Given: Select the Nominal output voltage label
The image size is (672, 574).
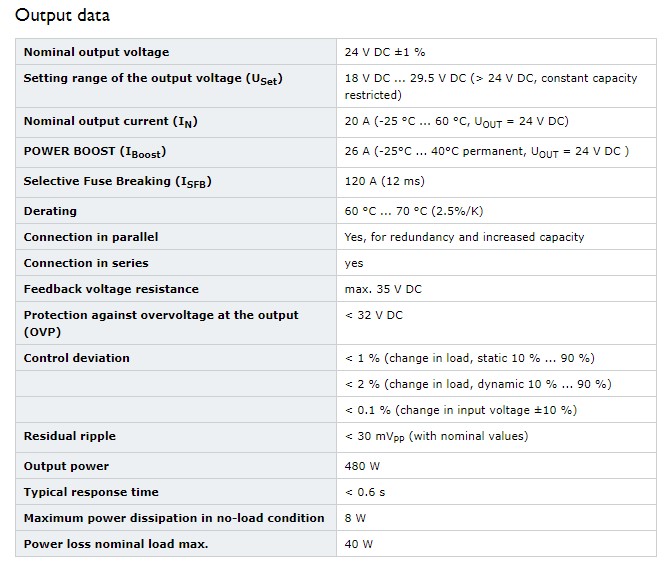Looking at the screenshot, I should [x=96, y=52].
